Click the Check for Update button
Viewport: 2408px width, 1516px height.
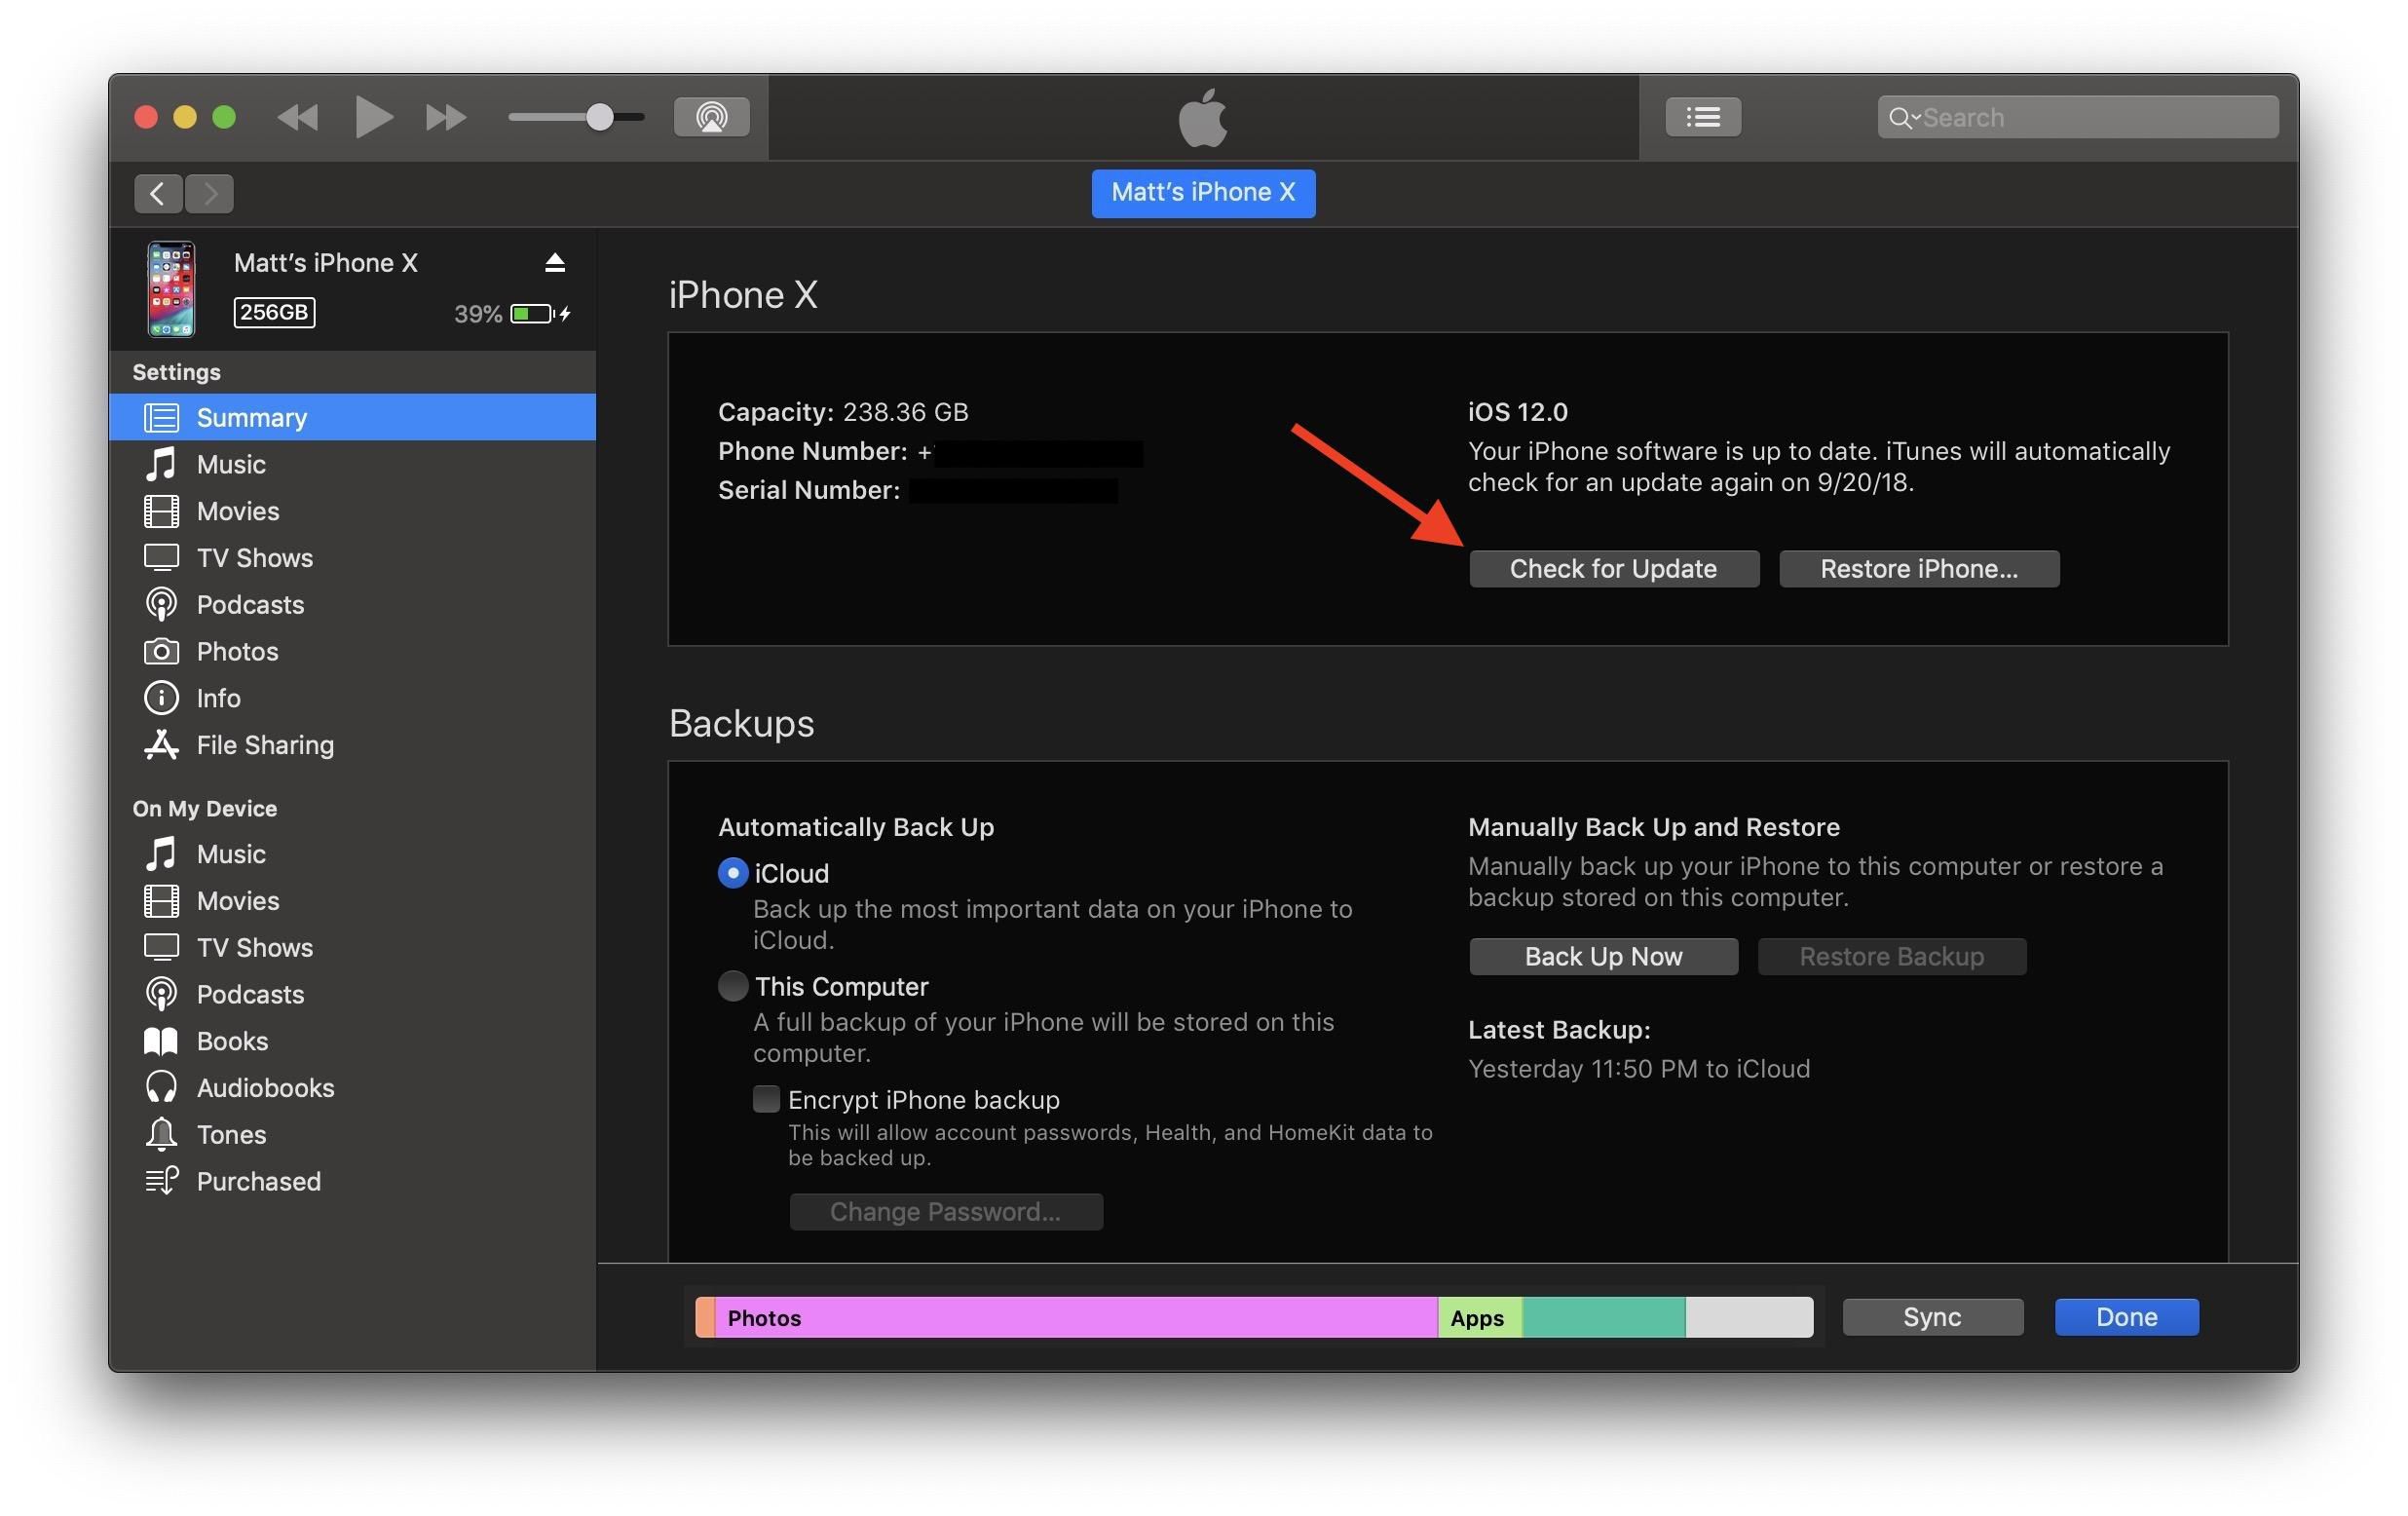[x=1614, y=569]
